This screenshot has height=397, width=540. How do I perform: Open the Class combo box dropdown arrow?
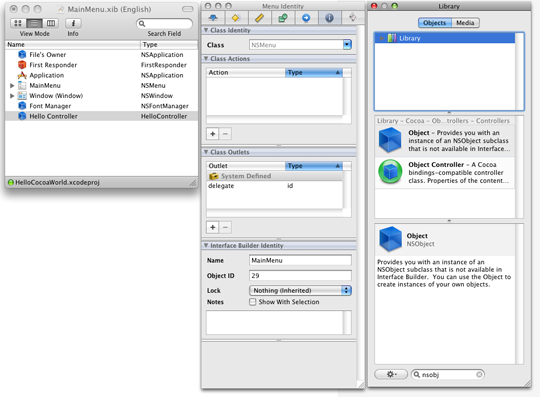tap(347, 45)
